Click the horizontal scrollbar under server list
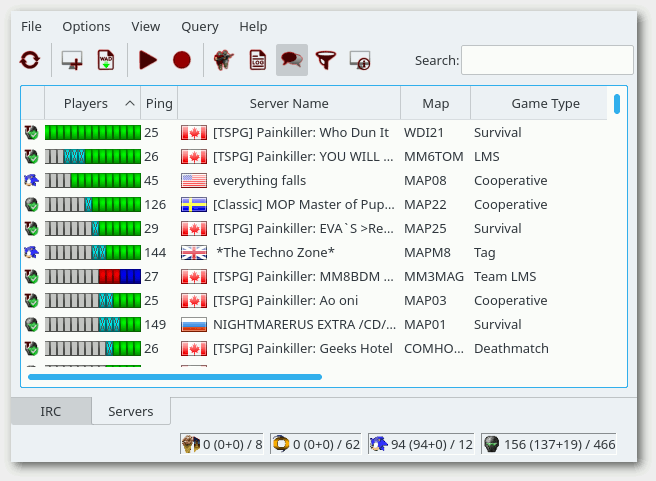Viewport: 656px width, 481px height. point(175,377)
